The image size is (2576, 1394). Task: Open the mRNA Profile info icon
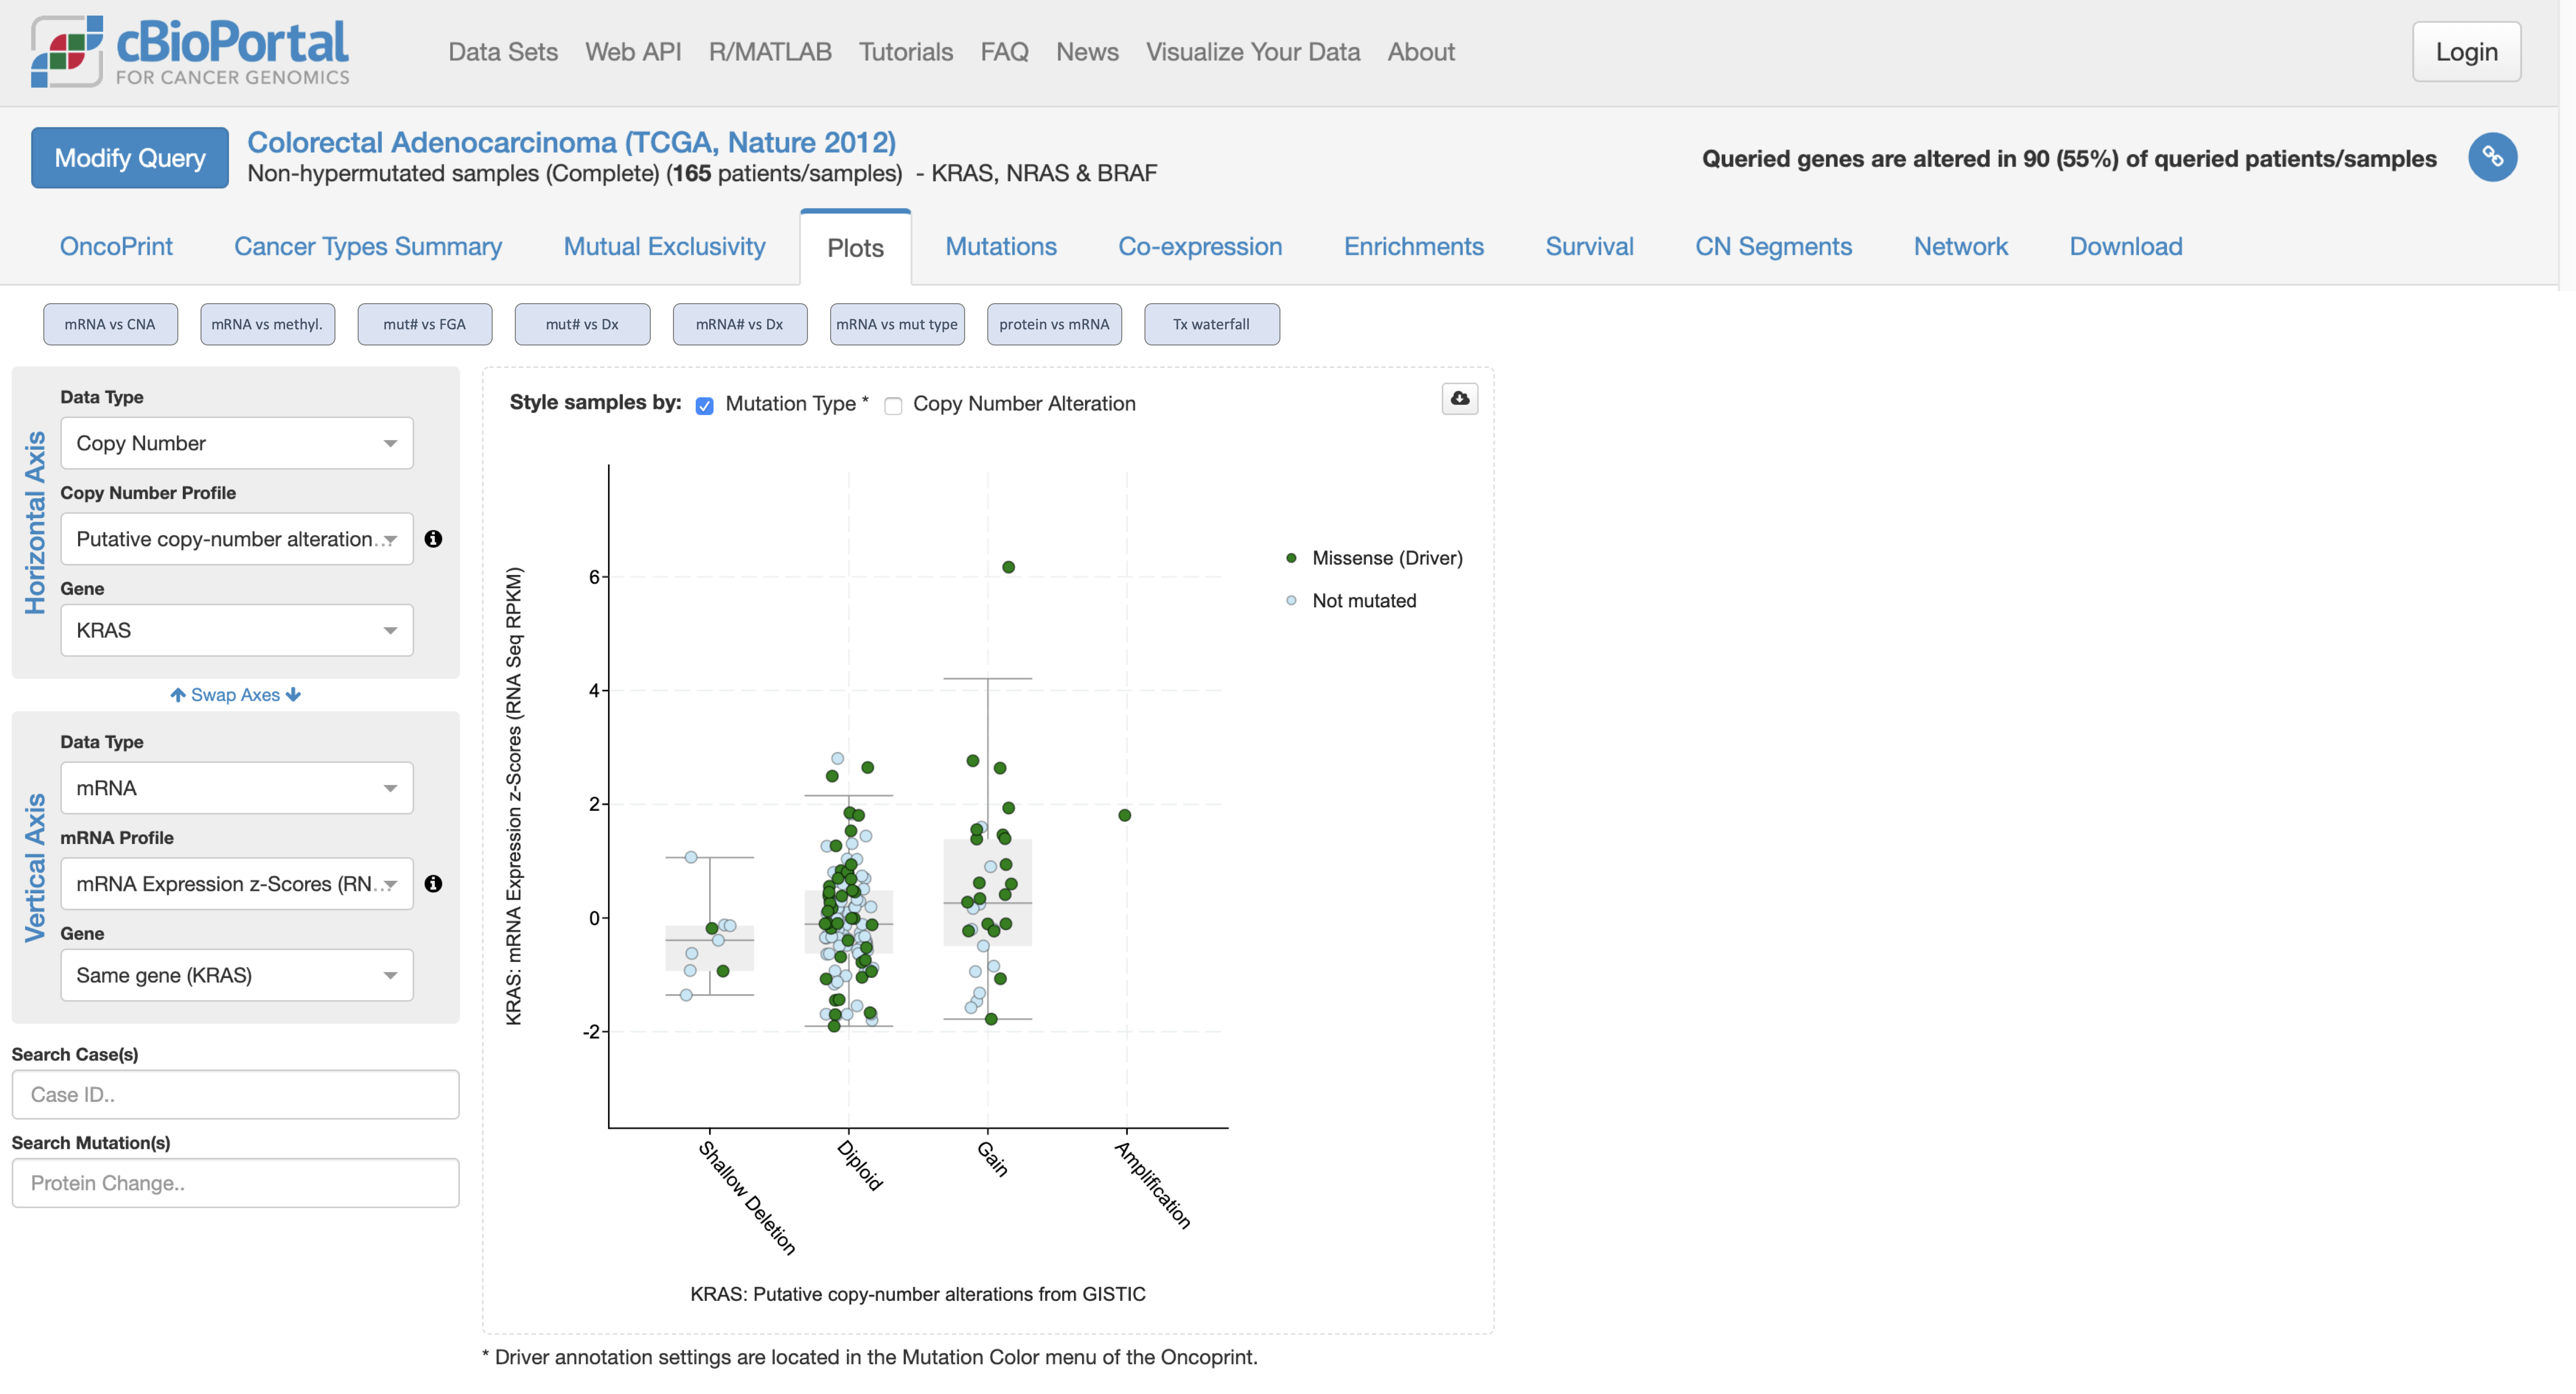433,884
